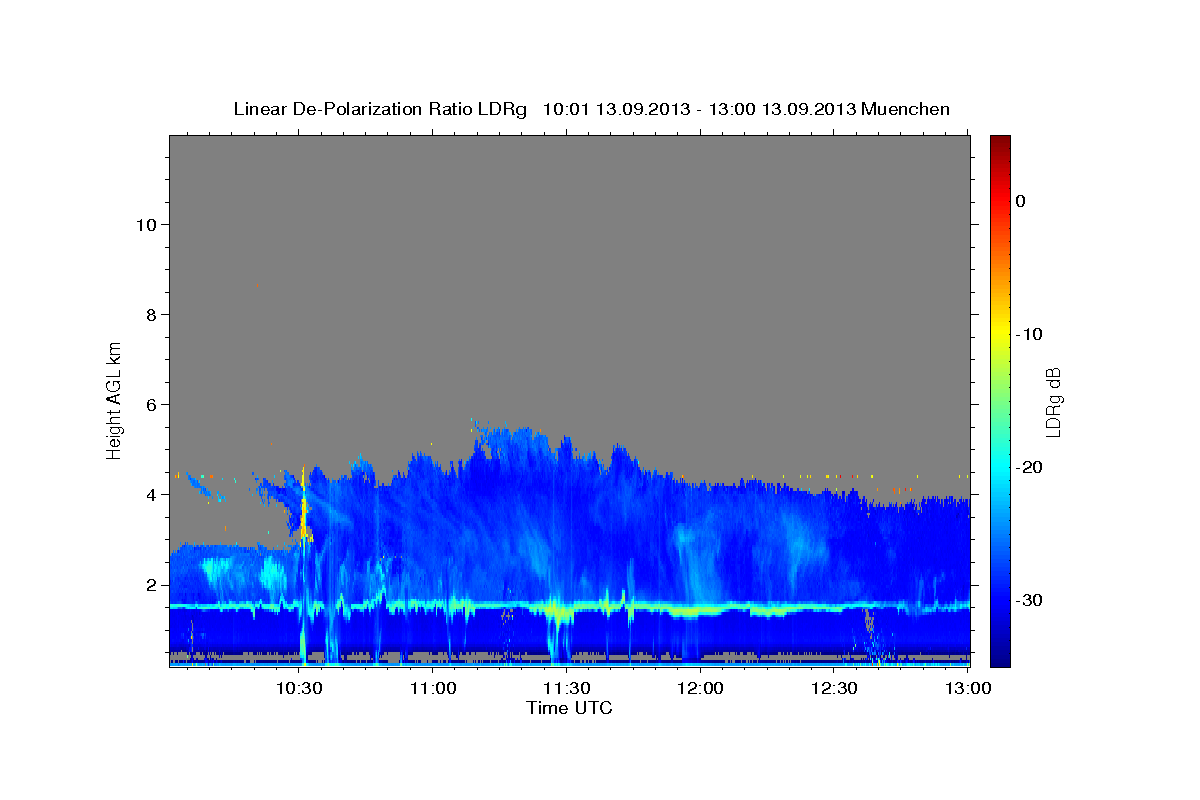Click the 13:00 time tick label
1200x800 pixels.
point(967,688)
